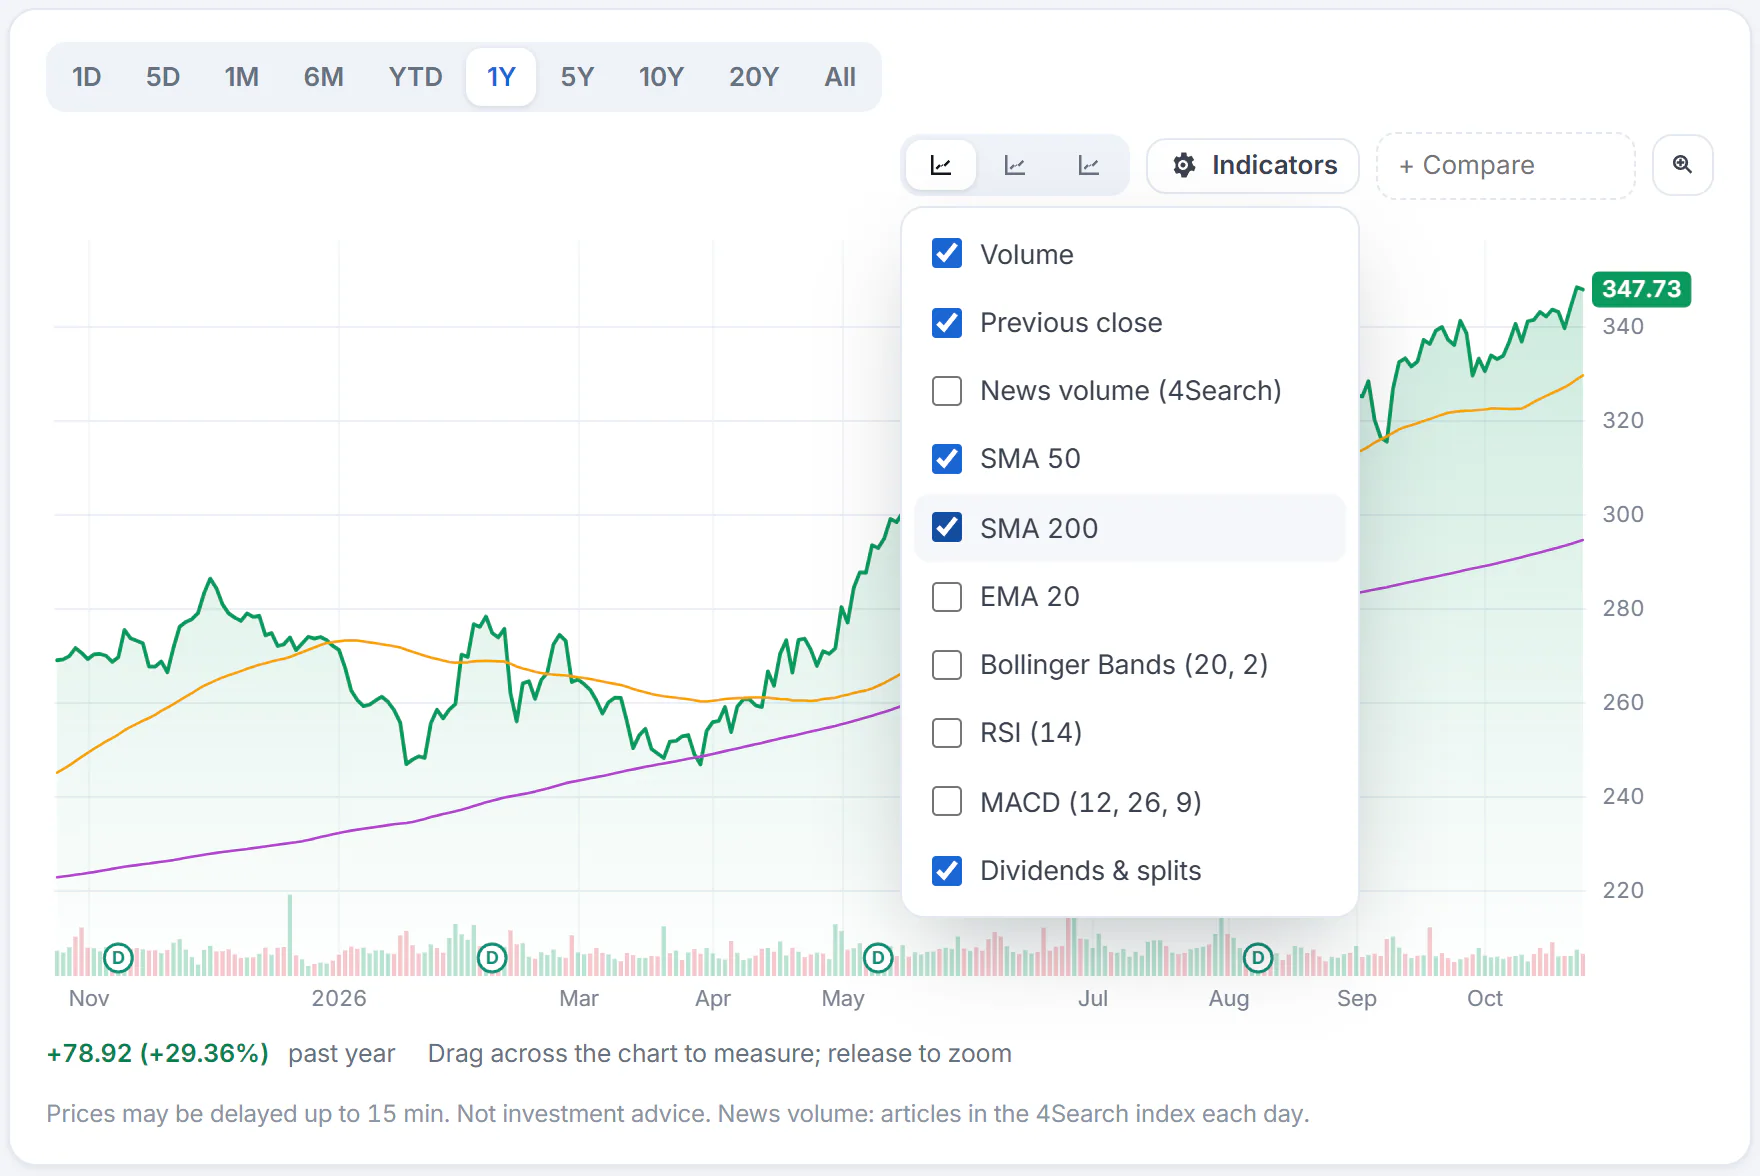The height and width of the screenshot is (1176, 1760).
Task: Show year-to-date with YTD
Action: (415, 77)
